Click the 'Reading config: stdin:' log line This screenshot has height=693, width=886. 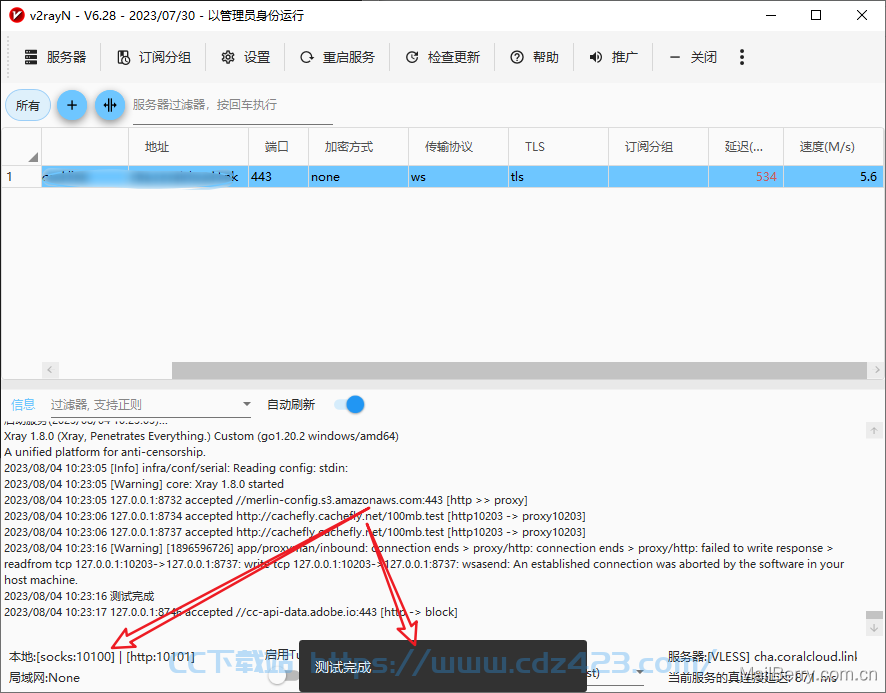click(176, 468)
